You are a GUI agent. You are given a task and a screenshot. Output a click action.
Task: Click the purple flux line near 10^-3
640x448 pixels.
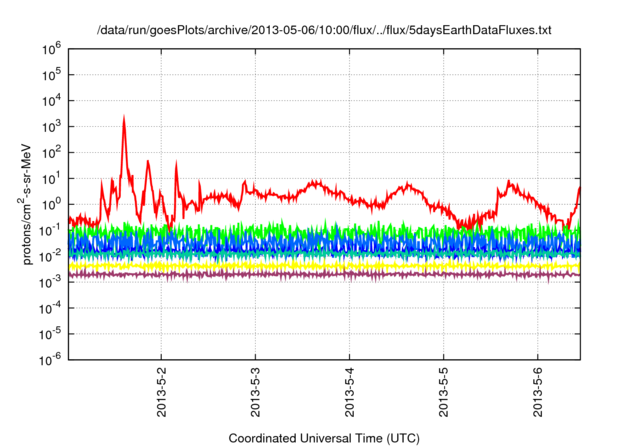324,275
